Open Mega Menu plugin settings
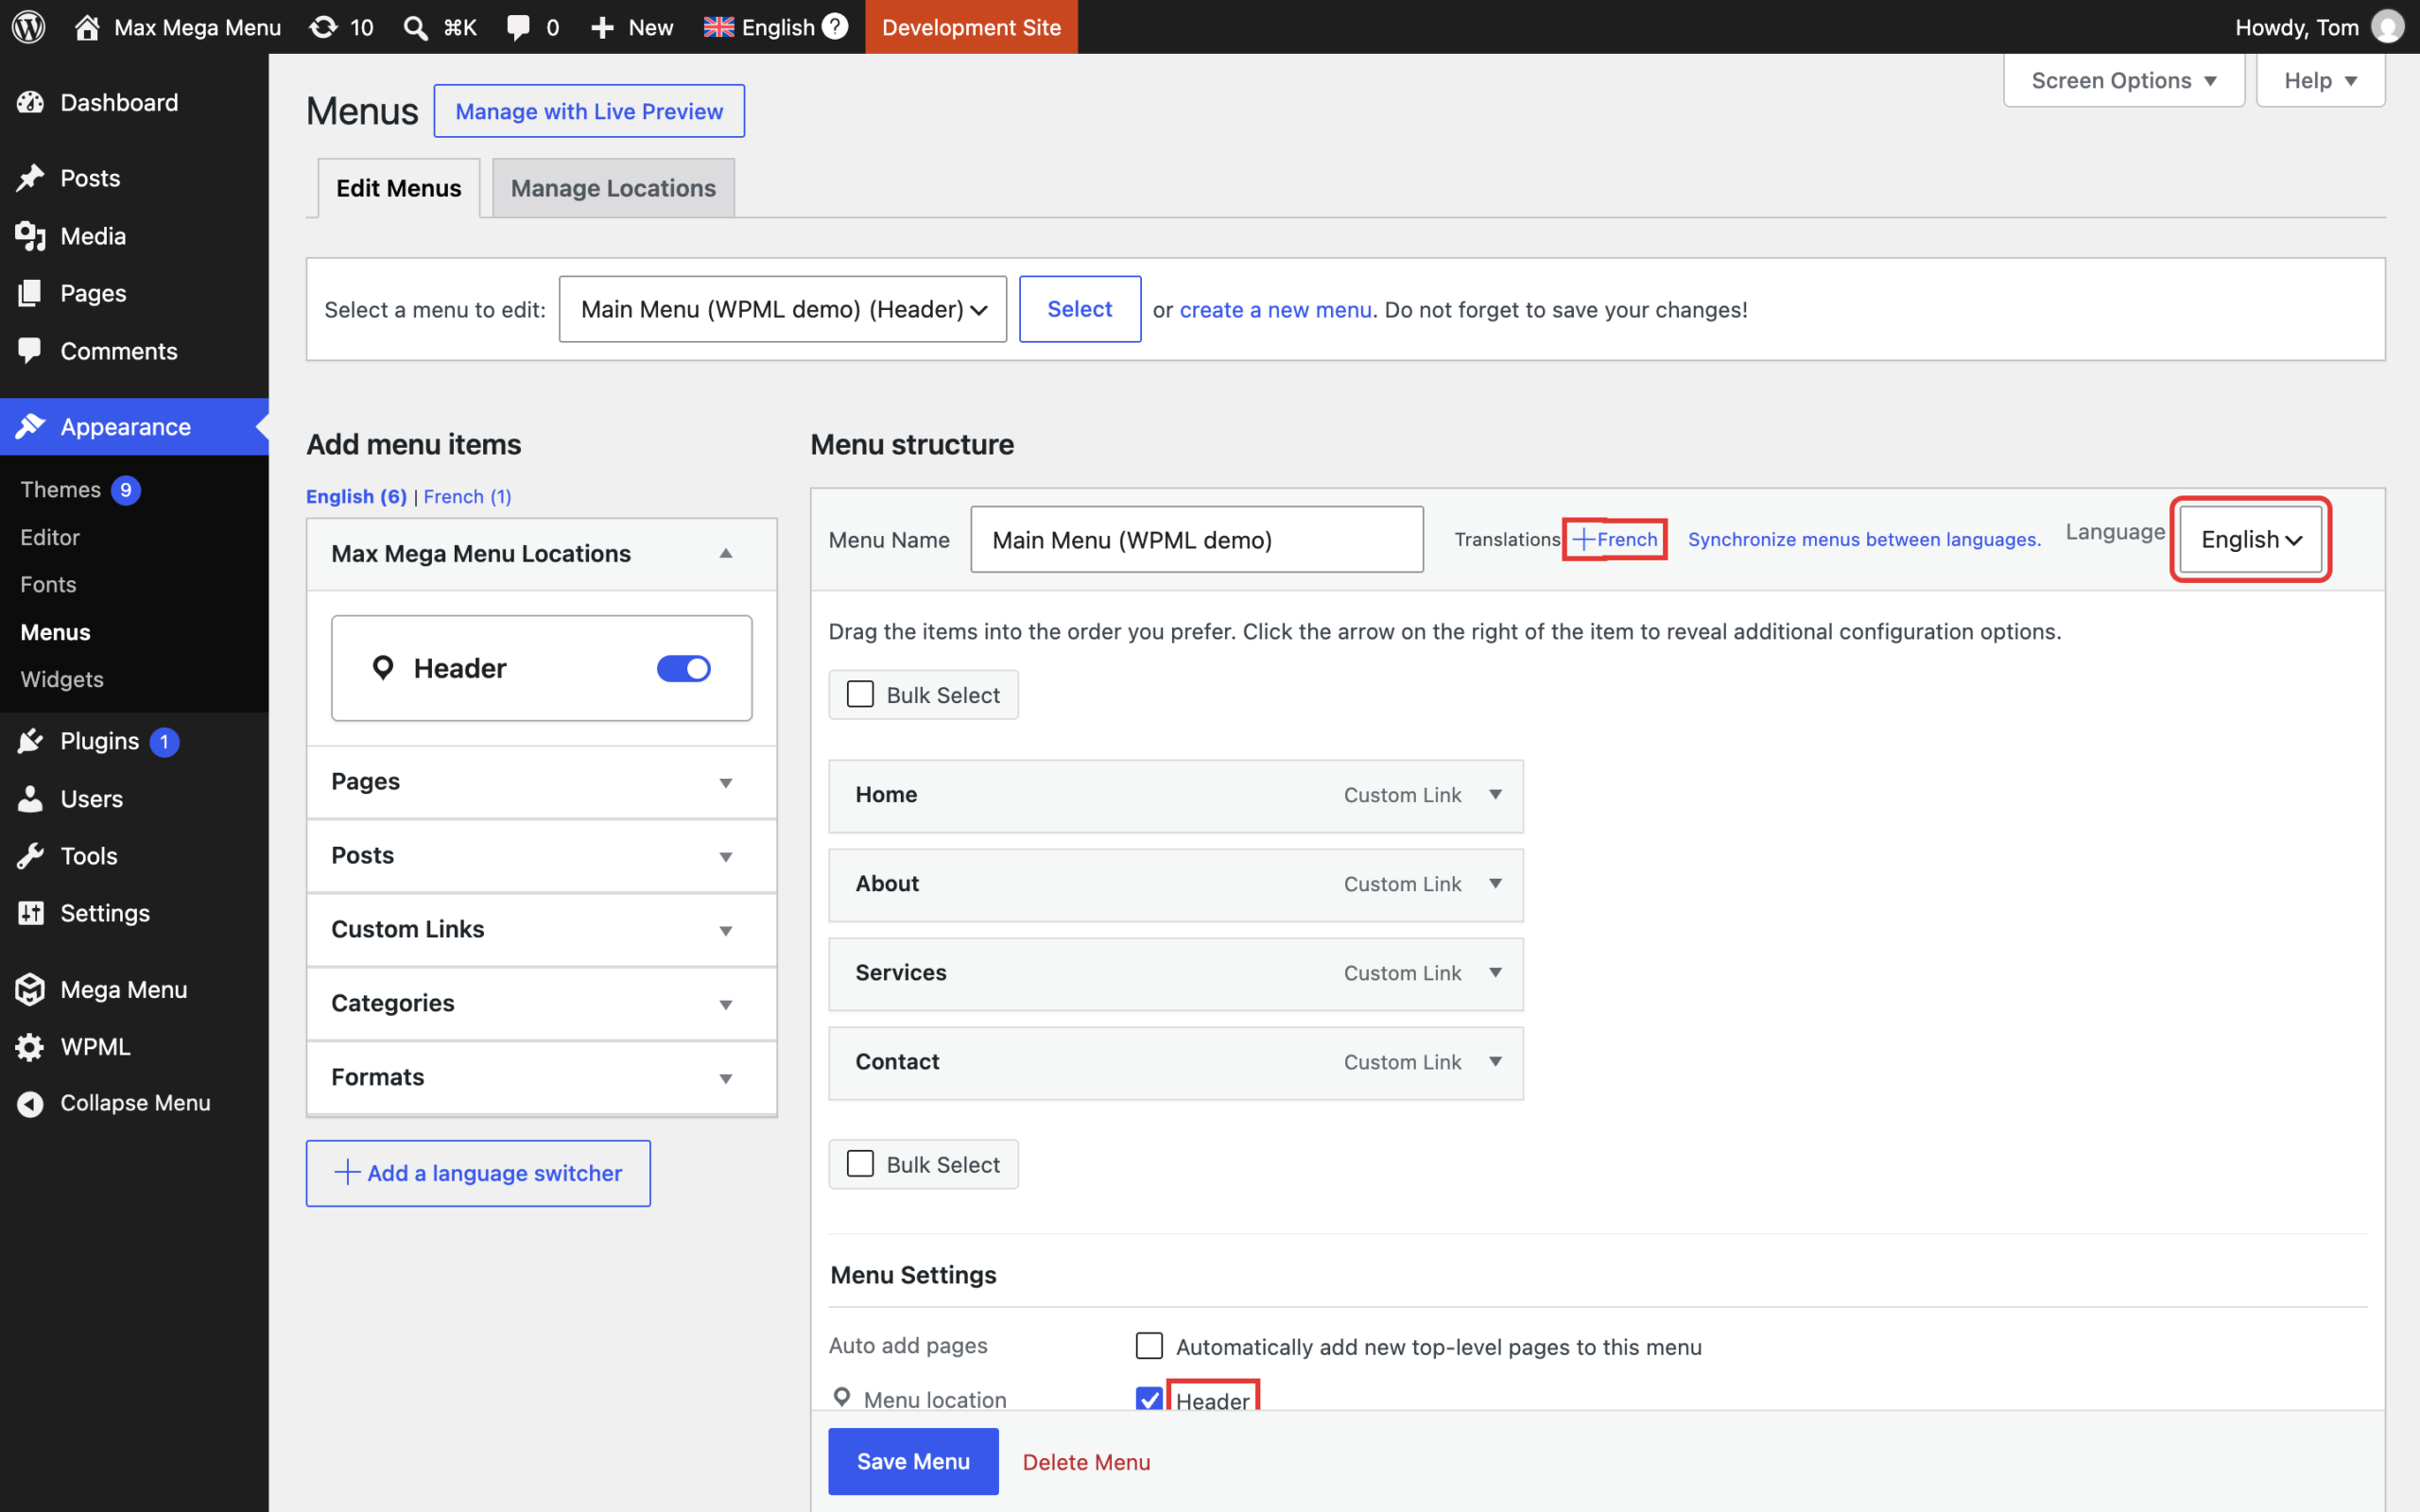The height and width of the screenshot is (1512, 2420). click(x=134, y=989)
